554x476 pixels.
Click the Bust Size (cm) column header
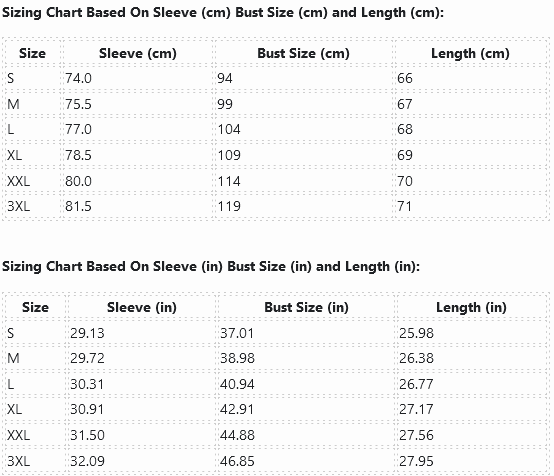303,53
